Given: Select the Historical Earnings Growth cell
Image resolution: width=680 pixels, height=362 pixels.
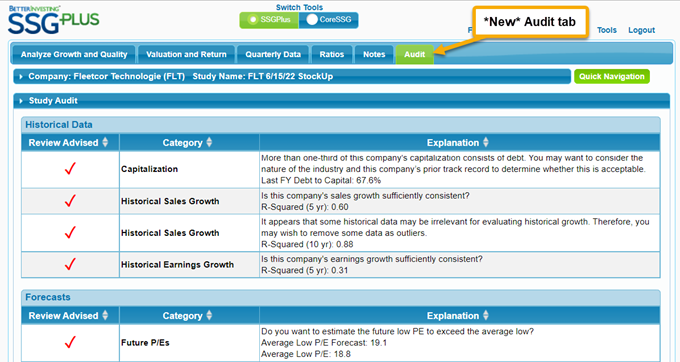Looking at the screenshot, I should 189,264.
